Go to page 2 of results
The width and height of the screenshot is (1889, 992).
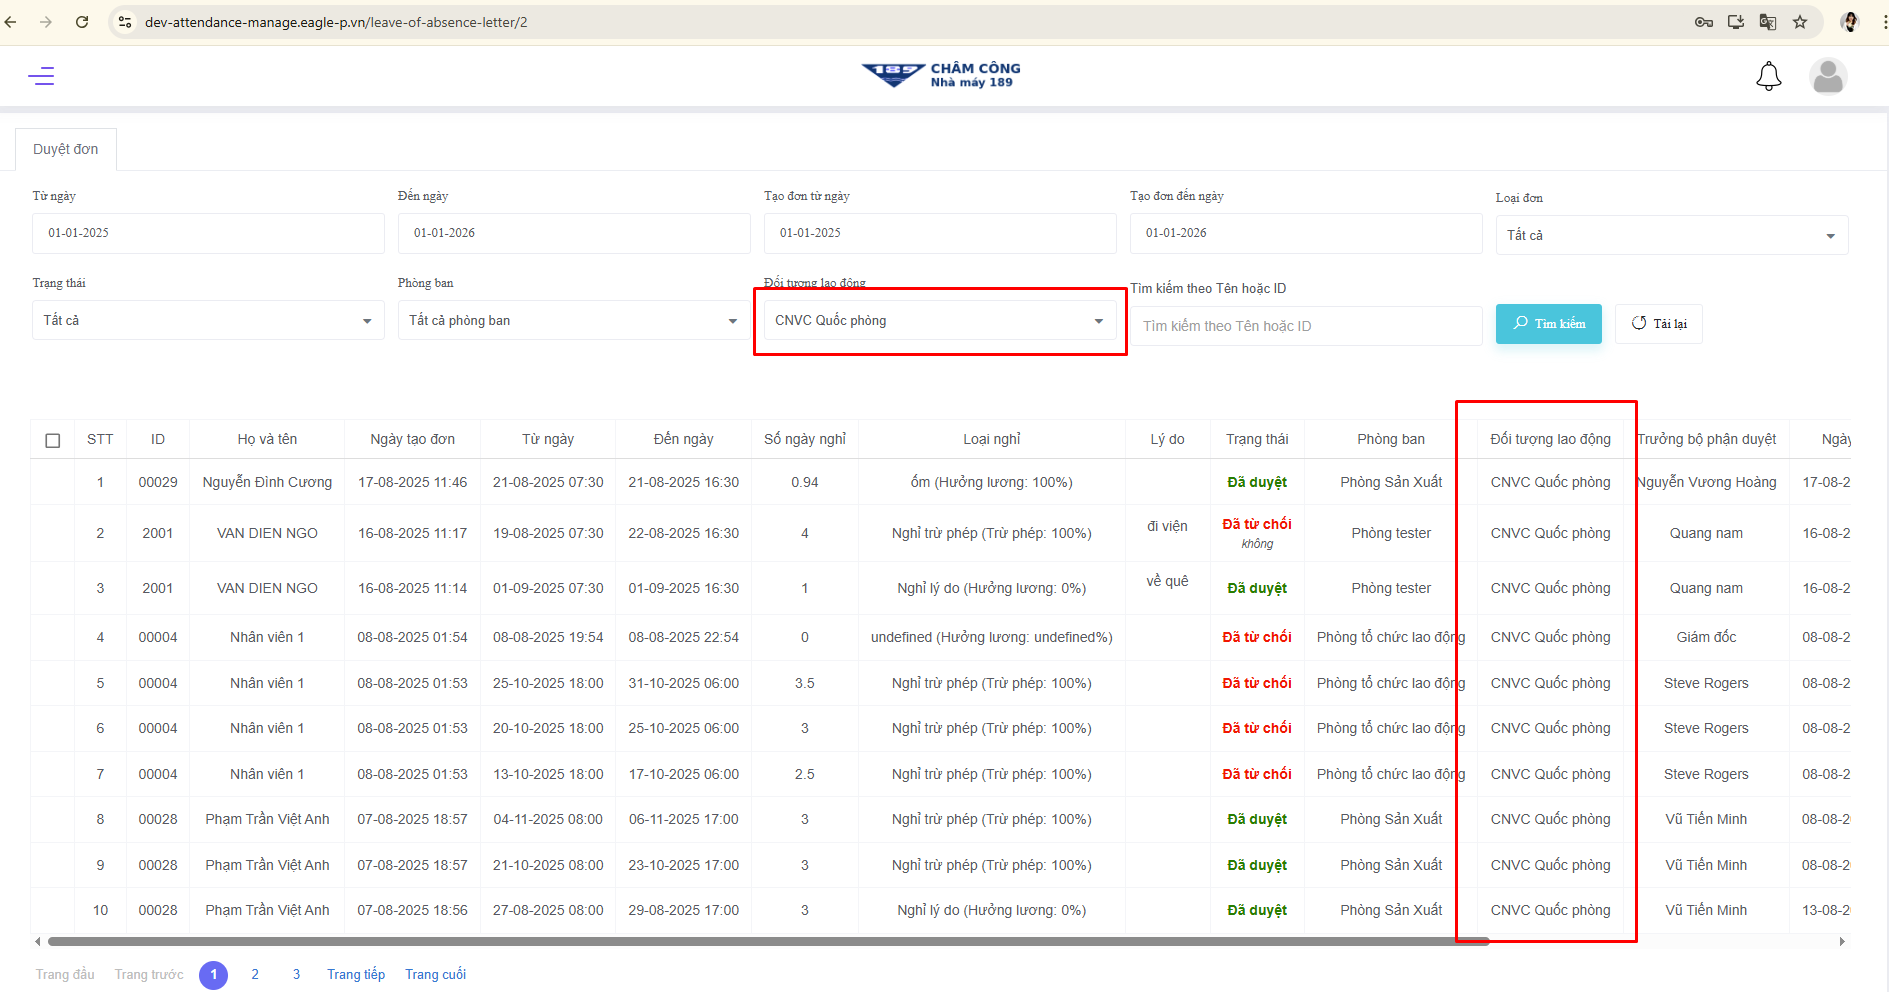pos(255,974)
